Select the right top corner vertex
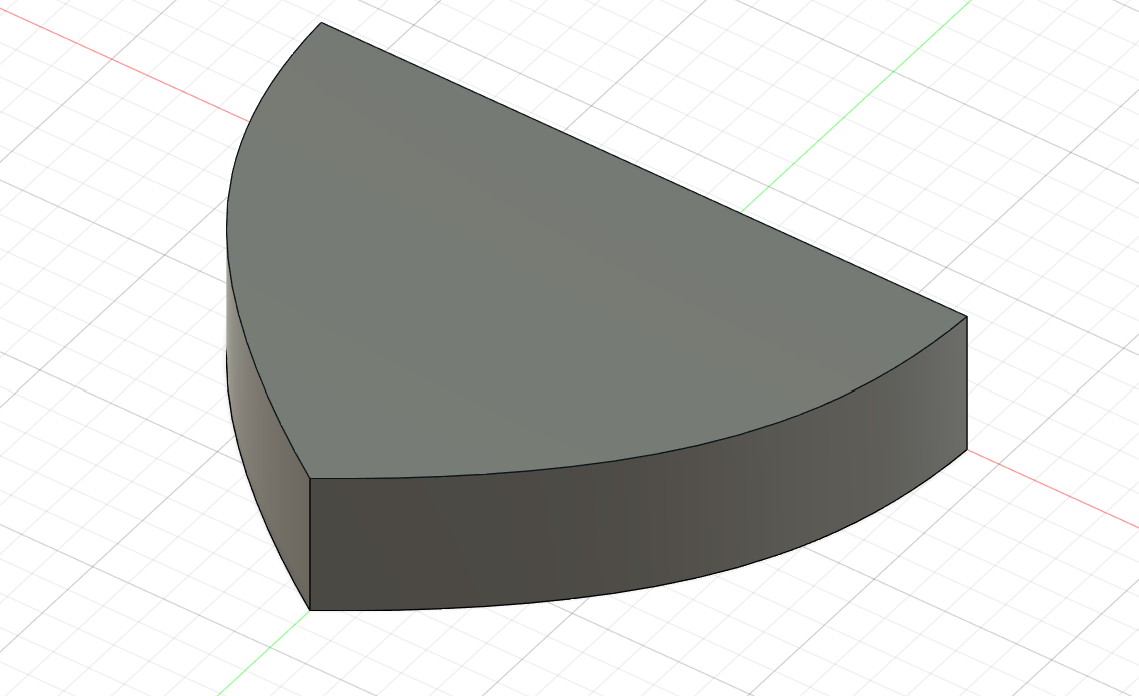The width and height of the screenshot is (1139, 696). coord(967,317)
